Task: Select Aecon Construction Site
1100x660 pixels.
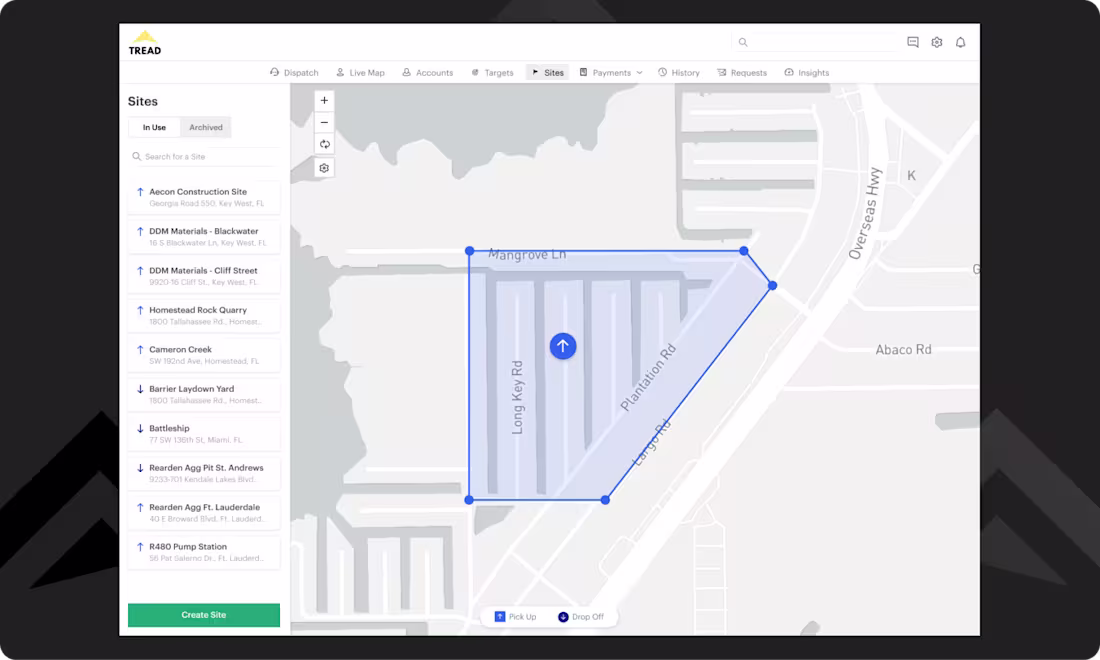Action: (x=204, y=197)
